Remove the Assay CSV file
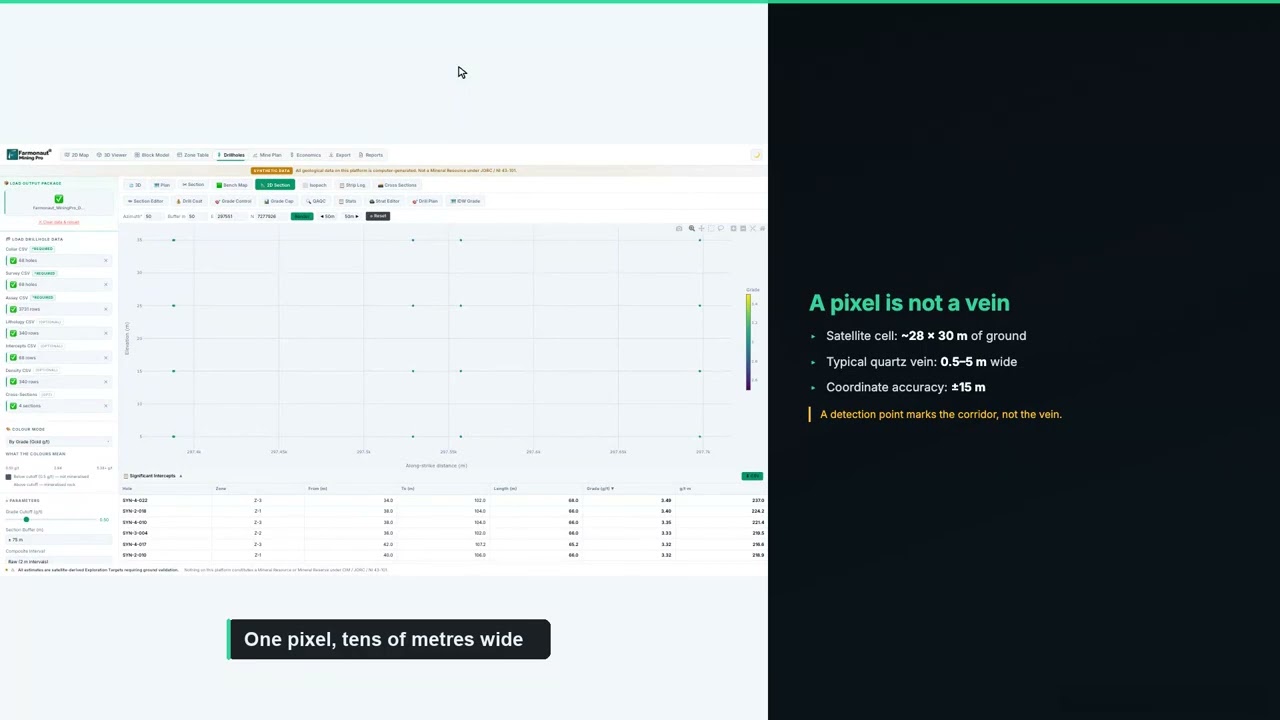 (x=105, y=309)
